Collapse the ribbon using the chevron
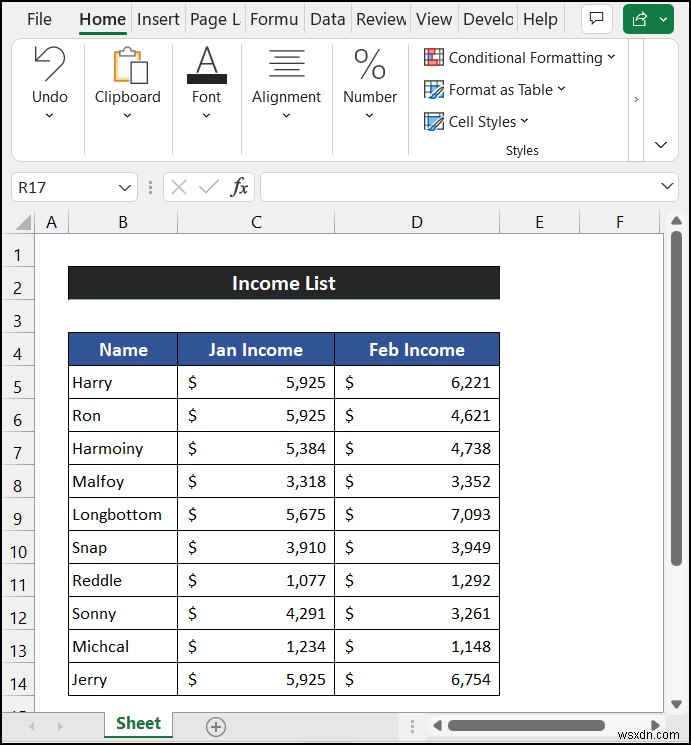Image resolution: width=691 pixels, height=745 pixels. [660, 145]
